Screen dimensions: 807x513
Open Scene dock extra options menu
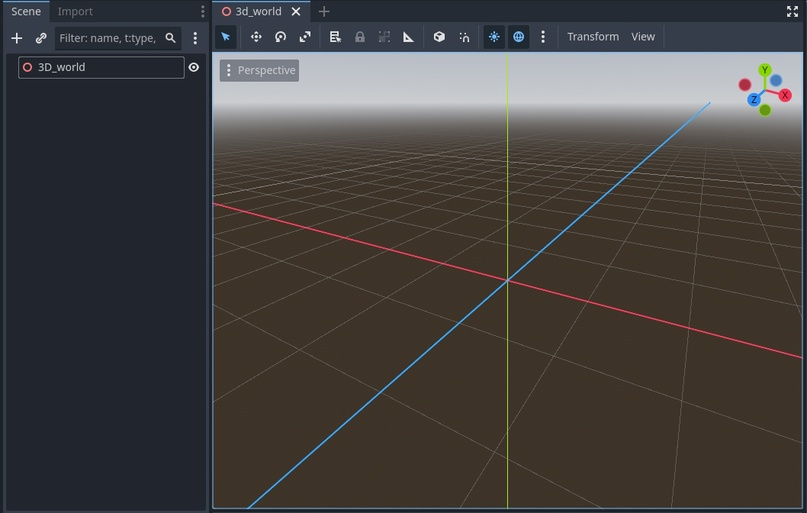click(x=195, y=38)
